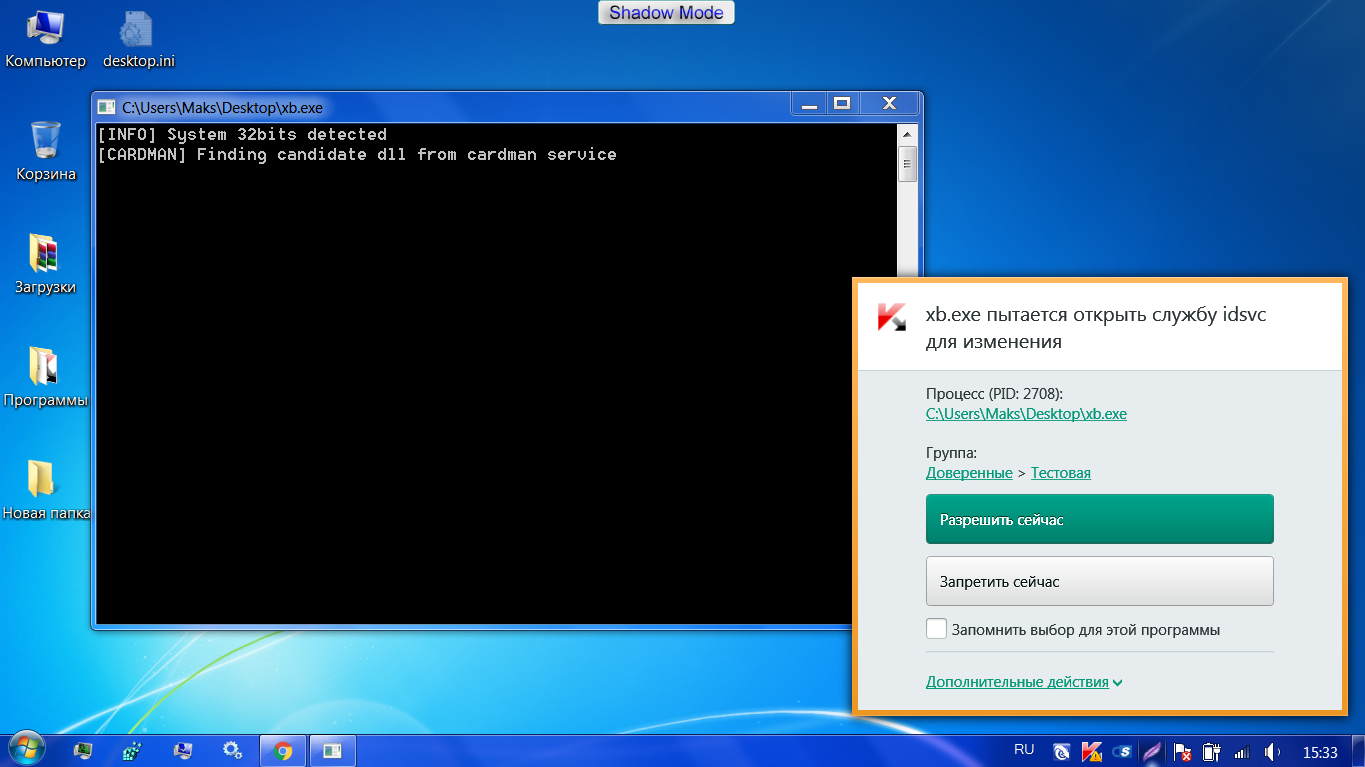Open the Тестовая group link
The image size is (1365, 767).
pyautogui.click(x=1061, y=473)
